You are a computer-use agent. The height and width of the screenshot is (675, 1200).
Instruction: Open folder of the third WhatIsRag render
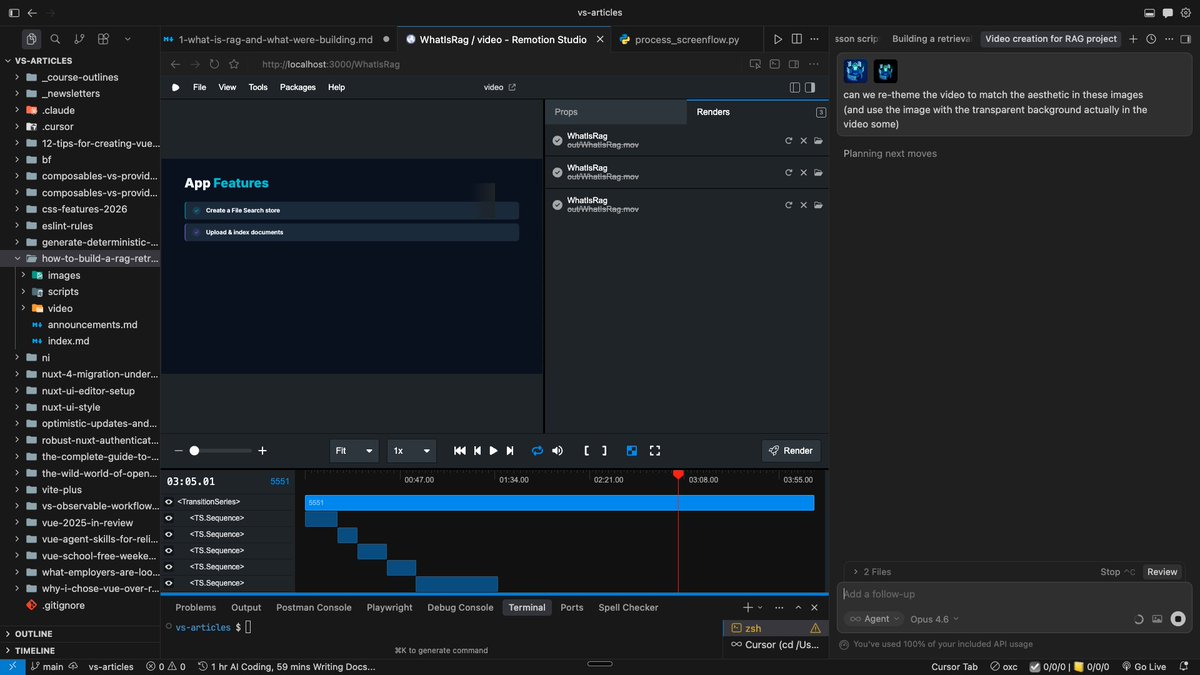(818, 205)
